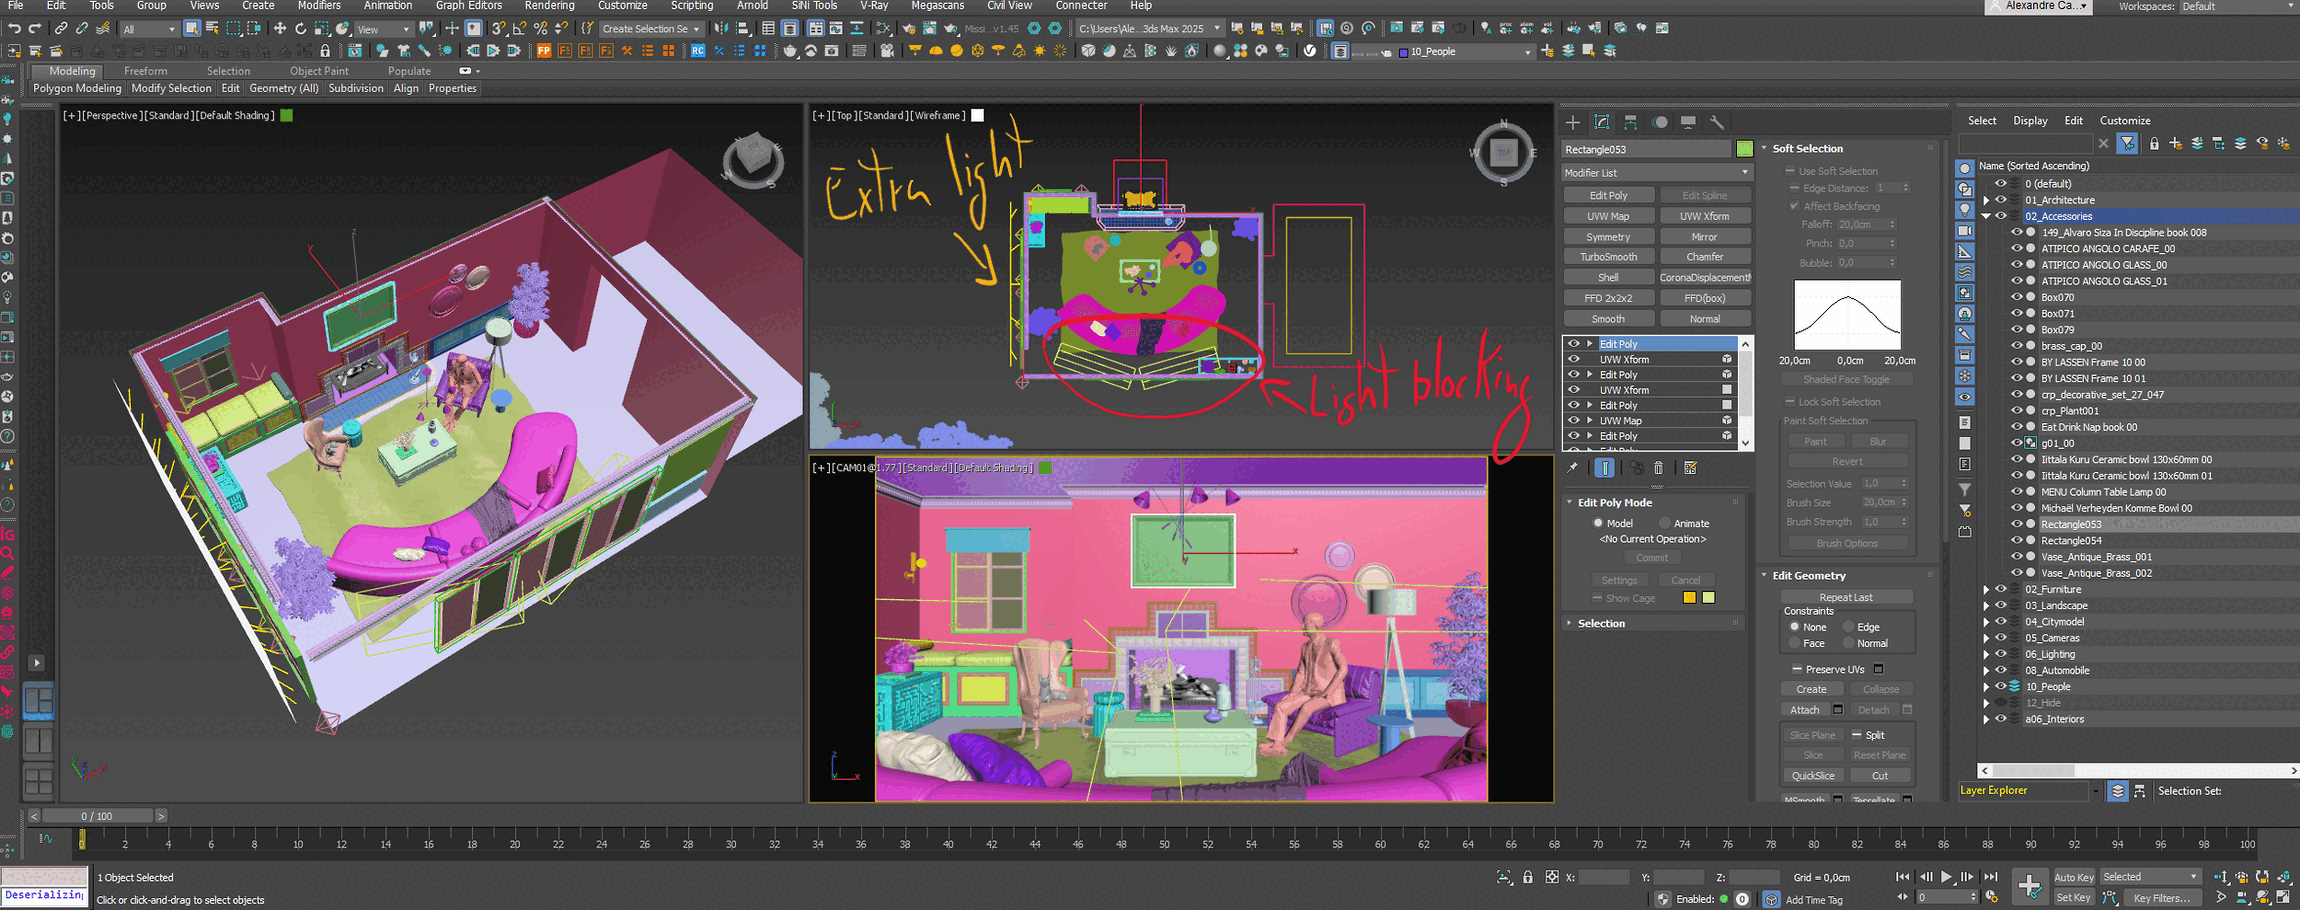Switch to the Freeform ribbon tab

pyautogui.click(x=146, y=71)
